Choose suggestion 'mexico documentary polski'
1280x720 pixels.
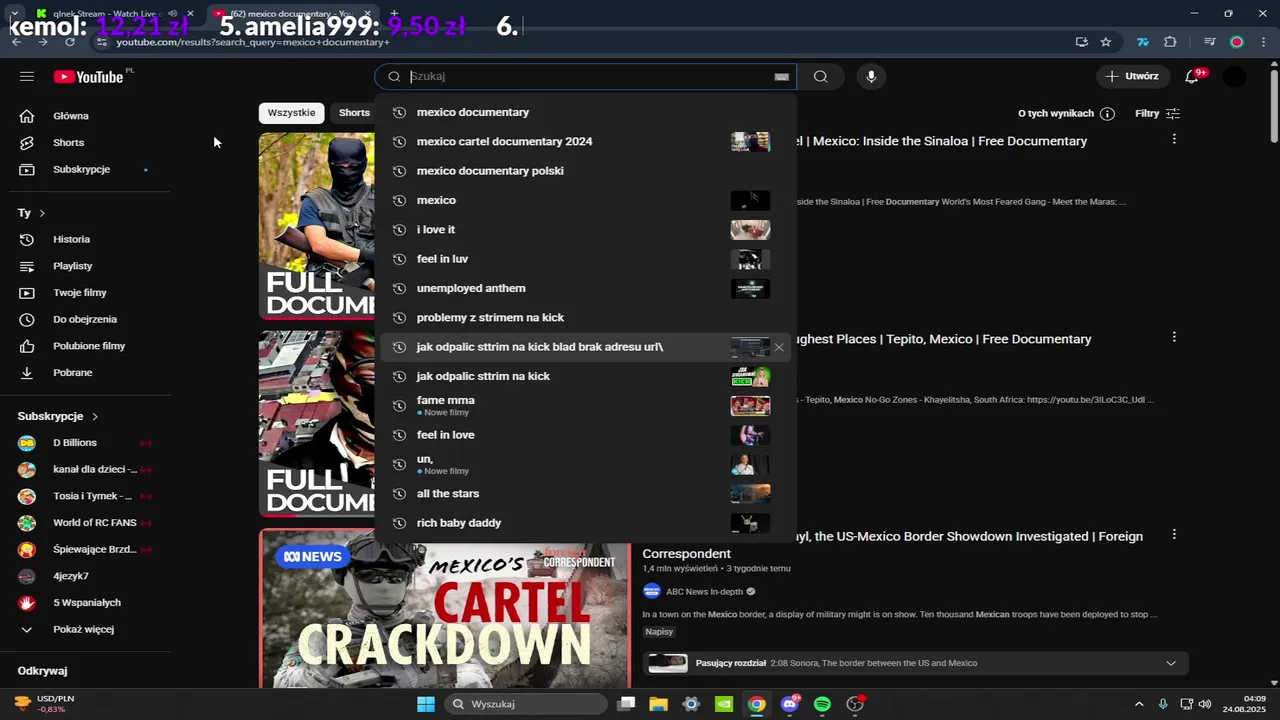[x=585, y=171]
